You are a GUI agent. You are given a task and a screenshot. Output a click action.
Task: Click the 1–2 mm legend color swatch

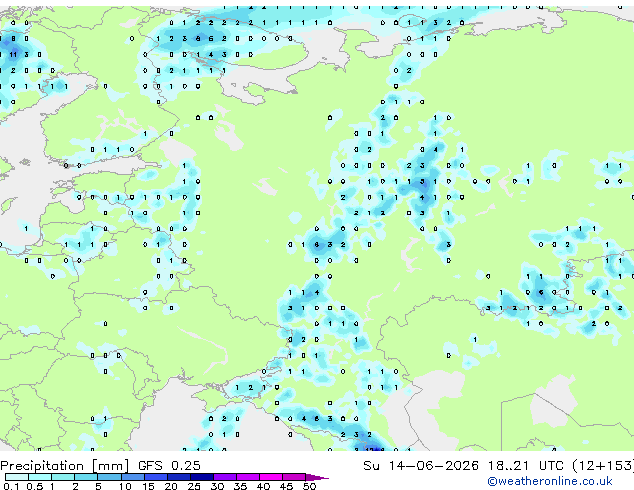coord(63,477)
